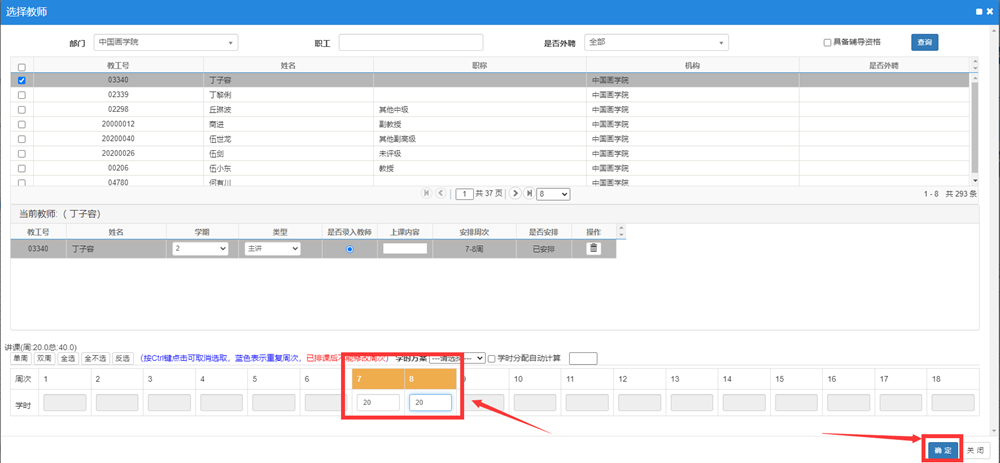Open the 类型 dropdown showing 主讲
Screen dimensions: 1000x463
272,249
